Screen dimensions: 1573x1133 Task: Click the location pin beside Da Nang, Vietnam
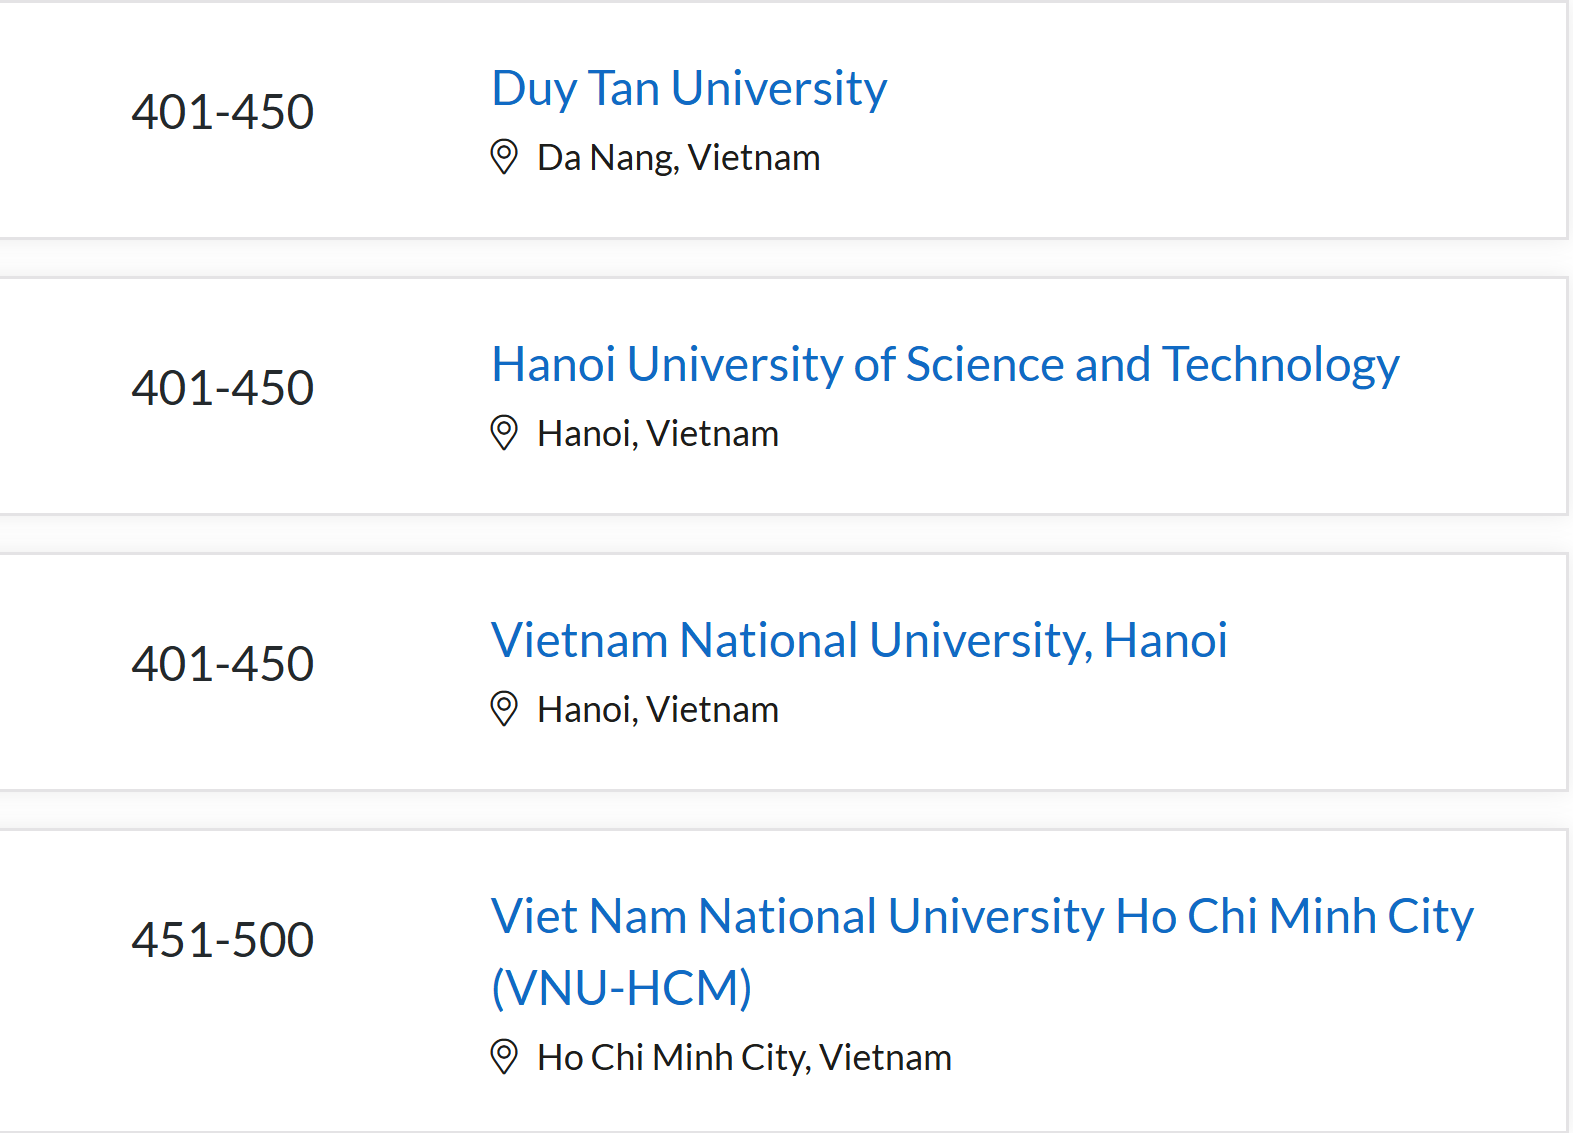click(x=504, y=157)
